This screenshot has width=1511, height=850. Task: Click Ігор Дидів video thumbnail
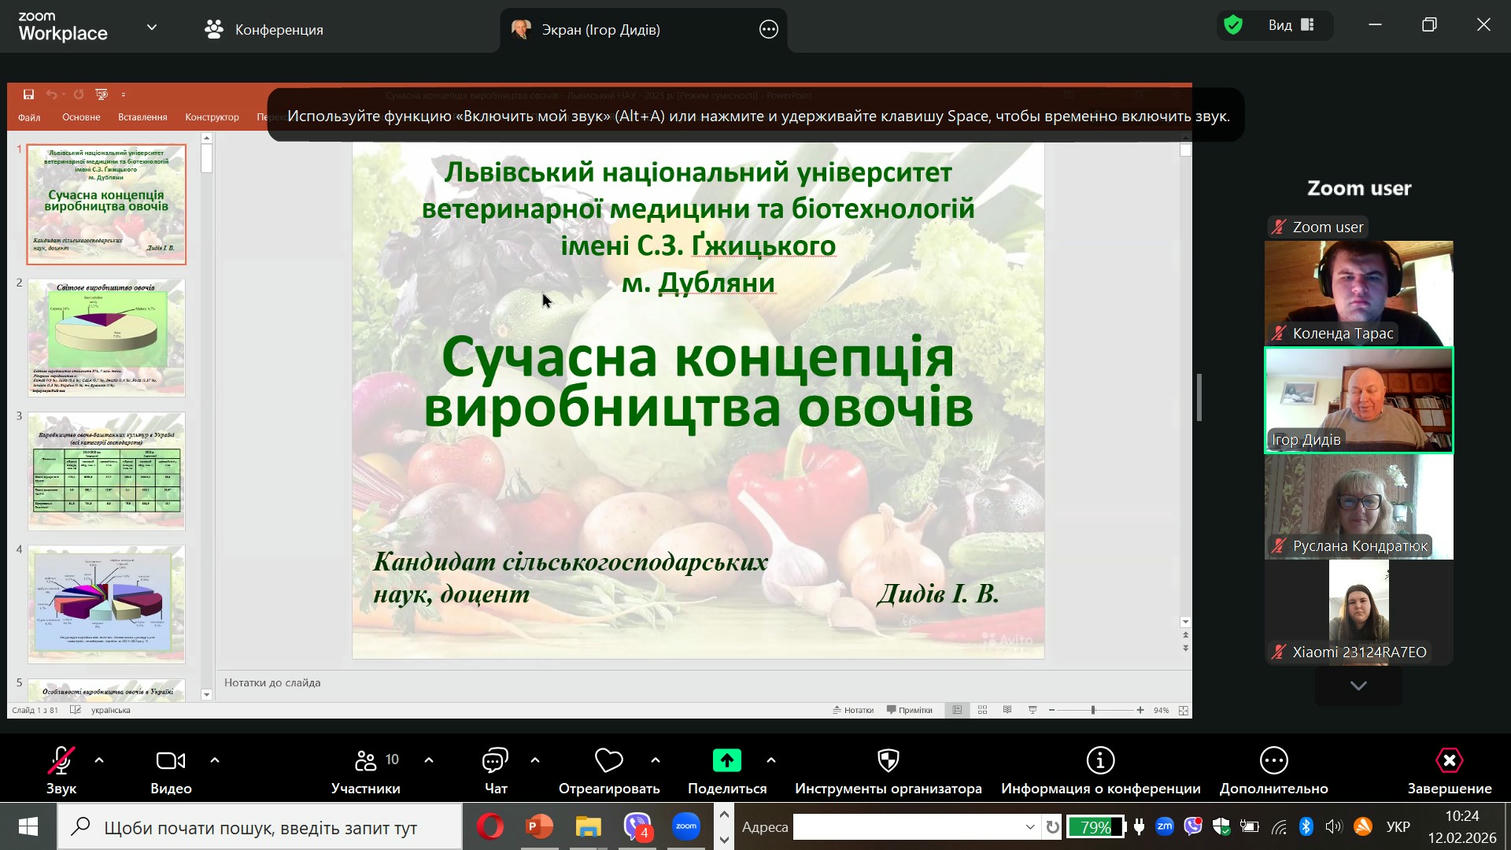pyautogui.click(x=1358, y=400)
